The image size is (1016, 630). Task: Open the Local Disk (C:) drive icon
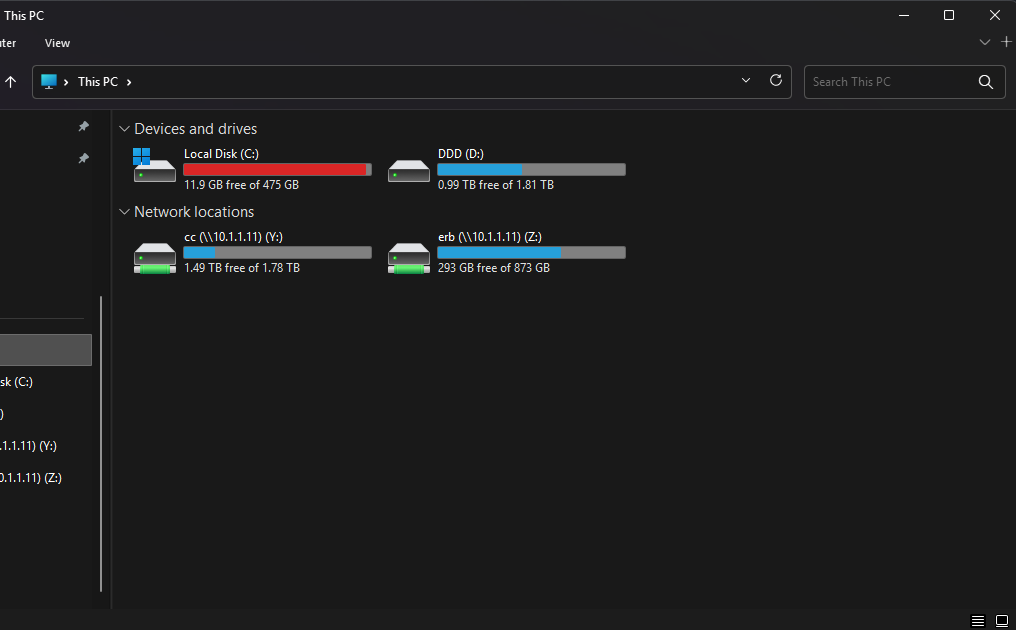[155, 166]
